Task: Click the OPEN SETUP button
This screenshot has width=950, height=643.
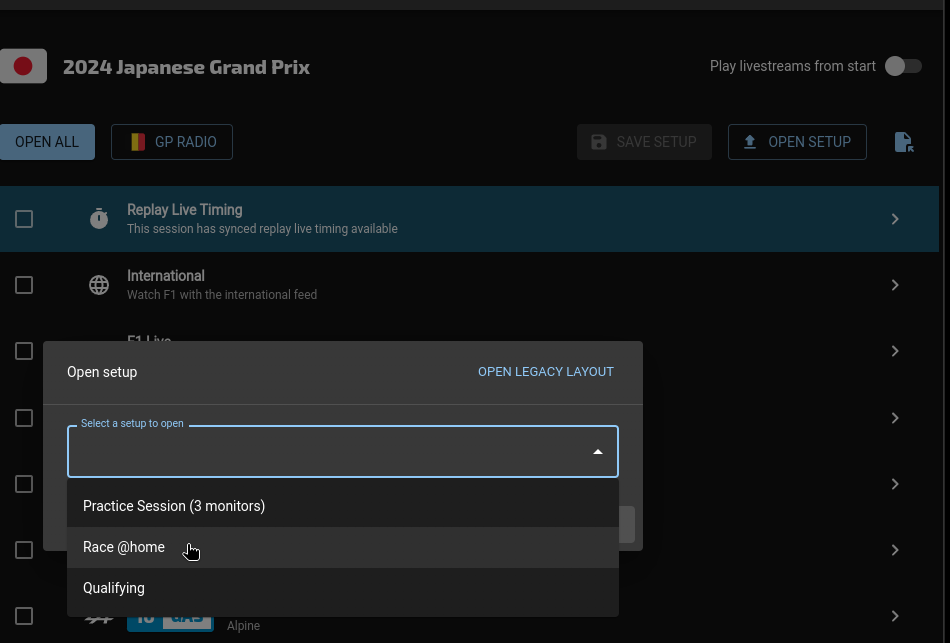Action: pyautogui.click(x=797, y=142)
